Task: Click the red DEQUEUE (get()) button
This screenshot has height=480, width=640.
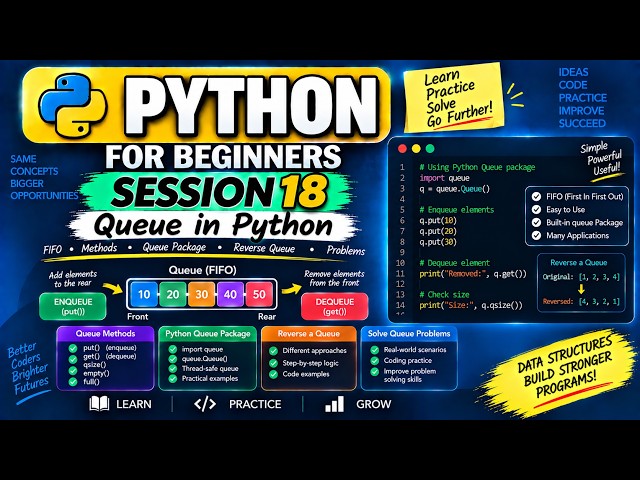Action: click(x=335, y=307)
